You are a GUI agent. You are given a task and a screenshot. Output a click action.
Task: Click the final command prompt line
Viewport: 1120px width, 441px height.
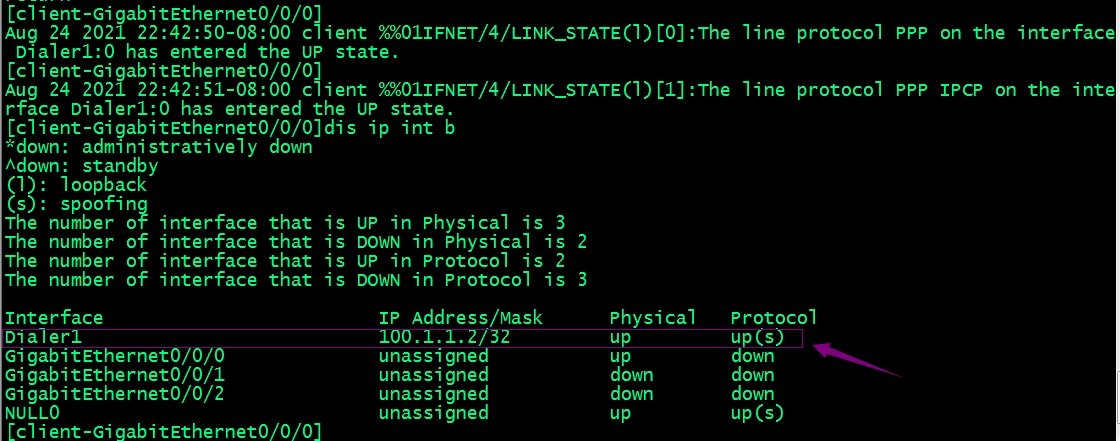point(164,432)
